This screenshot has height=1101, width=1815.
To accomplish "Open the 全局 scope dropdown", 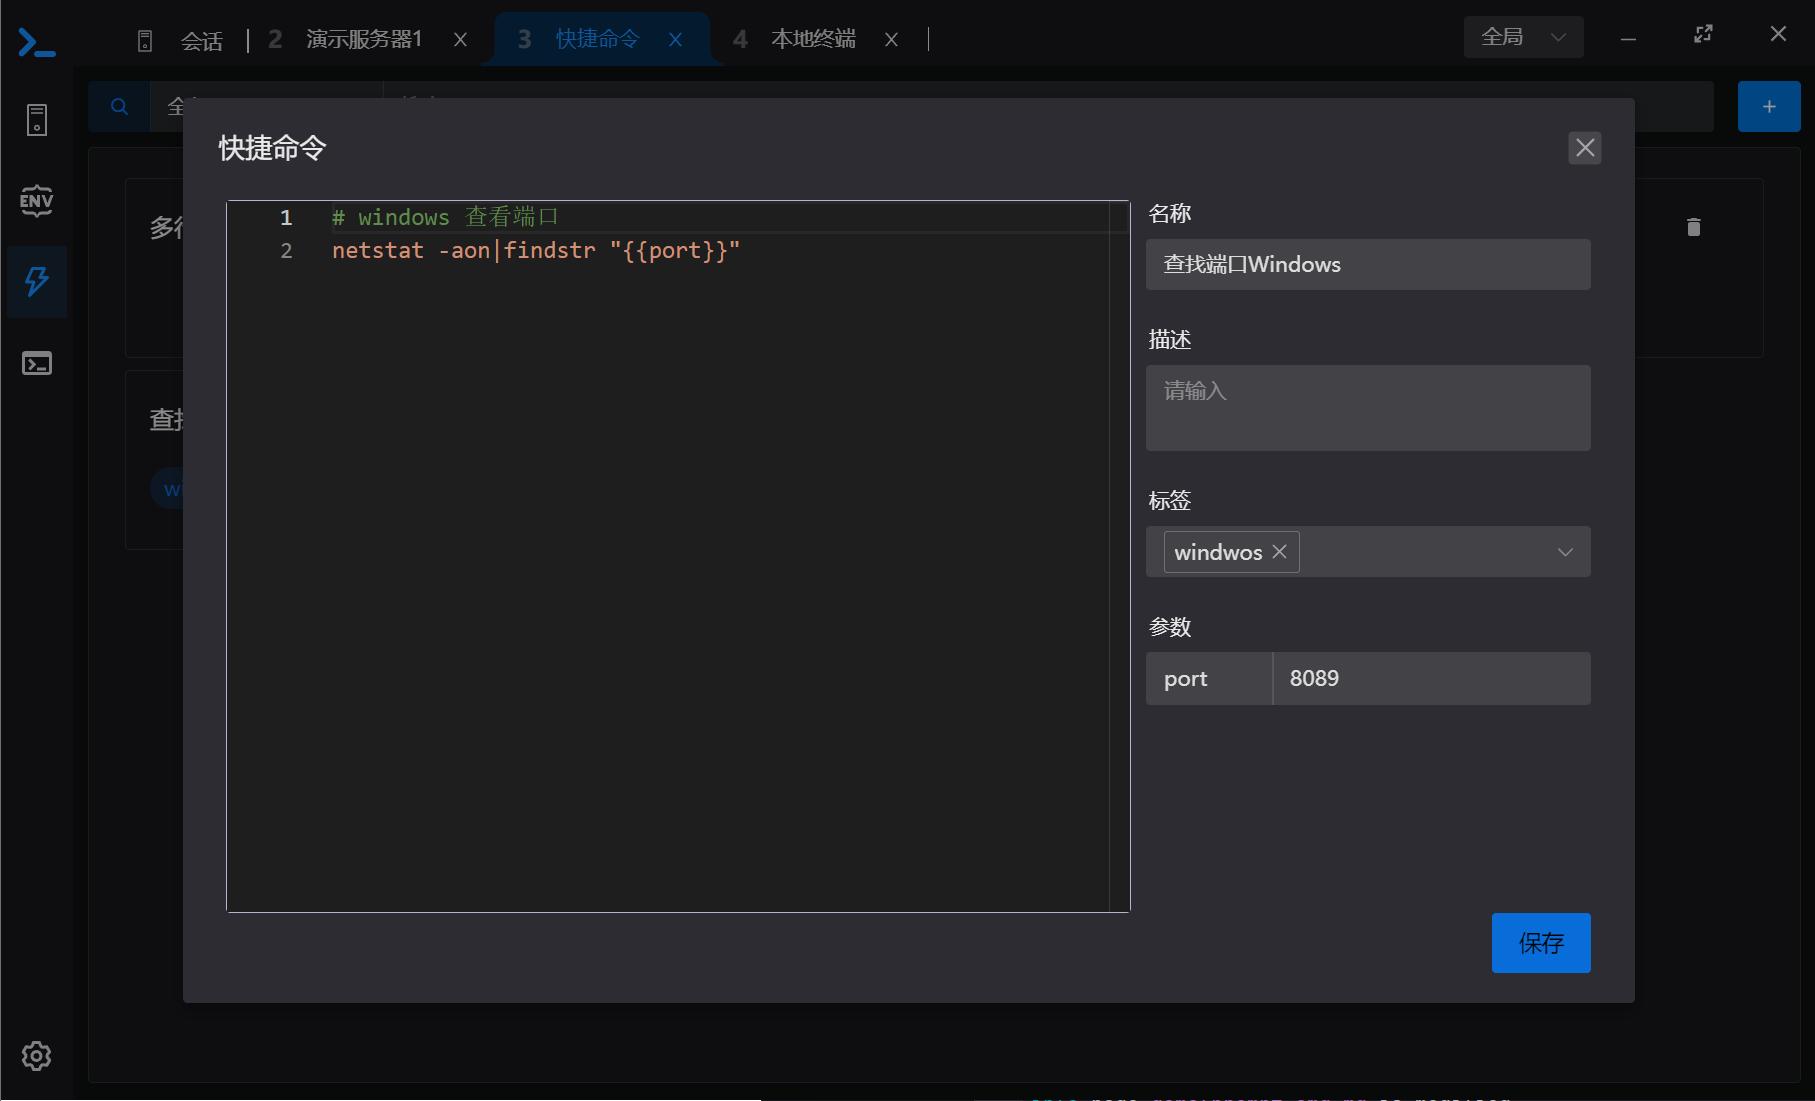I will 1523,37.
